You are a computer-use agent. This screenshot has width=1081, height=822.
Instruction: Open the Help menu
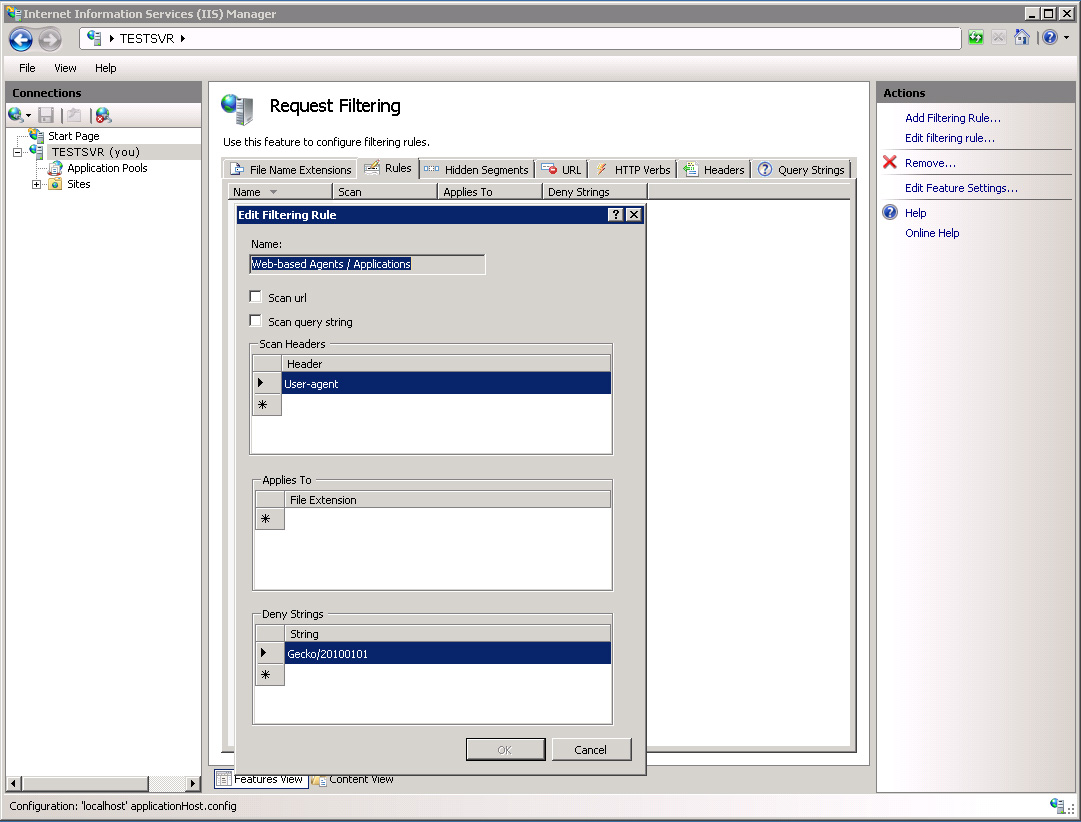click(x=105, y=68)
